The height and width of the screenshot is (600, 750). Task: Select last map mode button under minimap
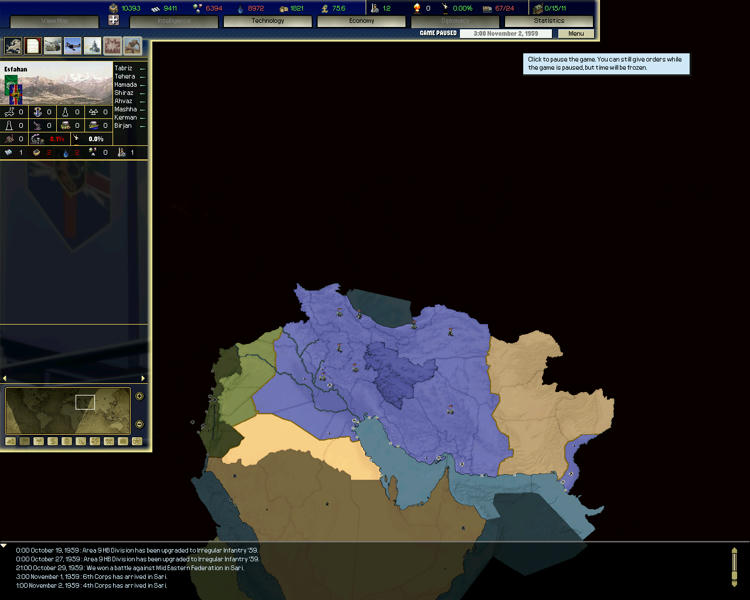pos(137,441)
